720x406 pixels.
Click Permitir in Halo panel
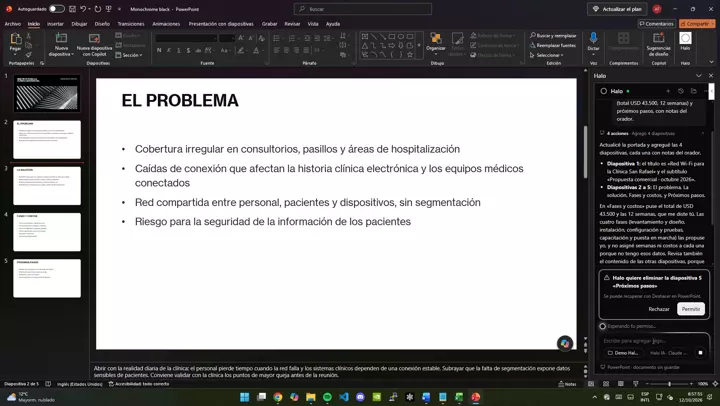[691, 309]
